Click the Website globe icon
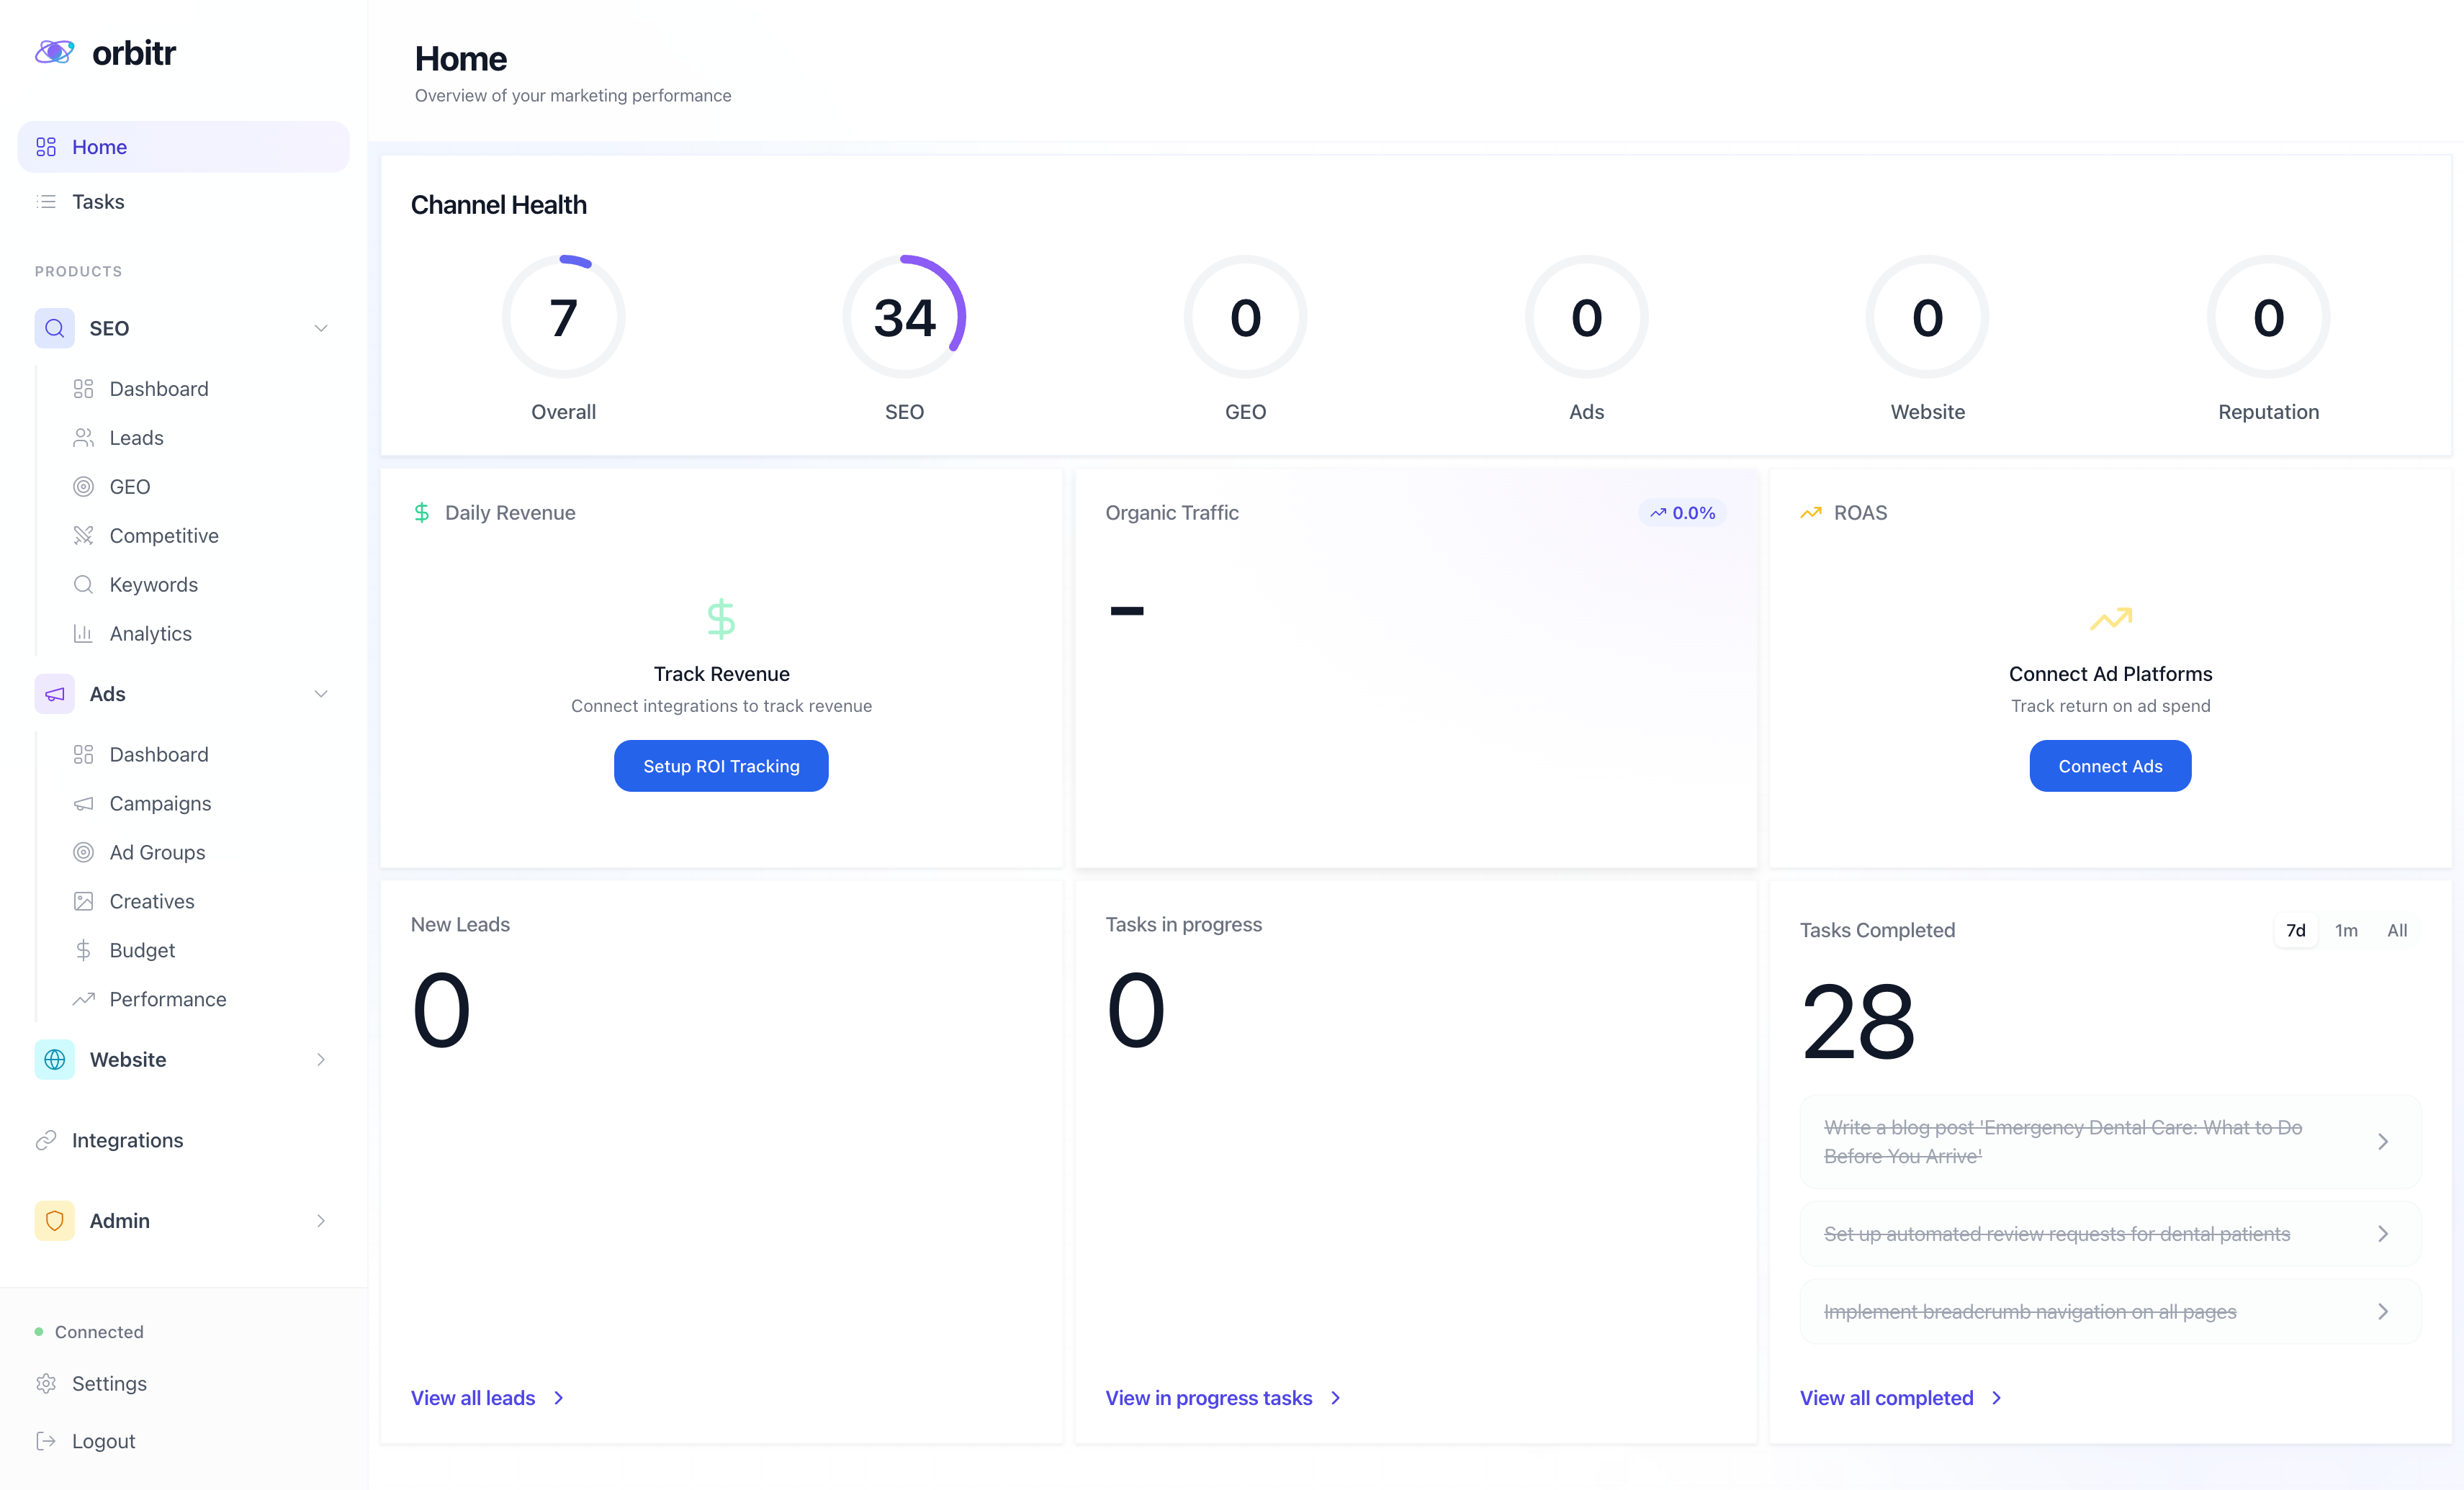The image size is (2464, 1490). pyautogui.click(x=54, y=1059)
